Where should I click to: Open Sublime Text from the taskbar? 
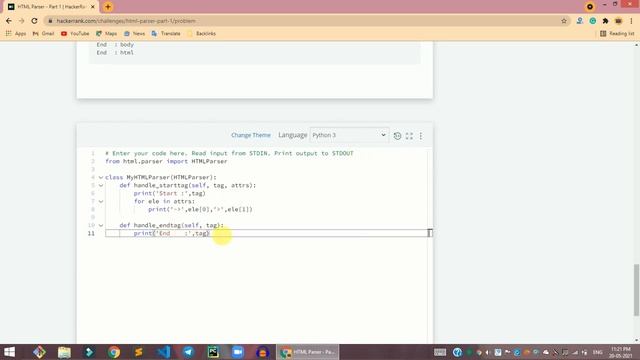(x=139, y=352)
